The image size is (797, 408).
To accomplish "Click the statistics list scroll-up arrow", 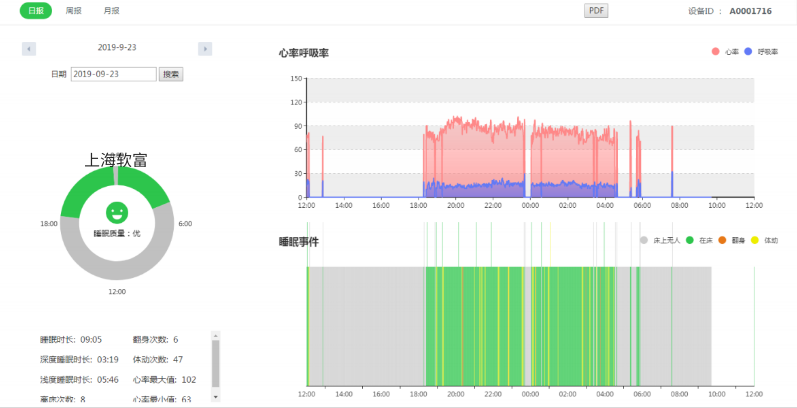I will [x=216, y=335].
